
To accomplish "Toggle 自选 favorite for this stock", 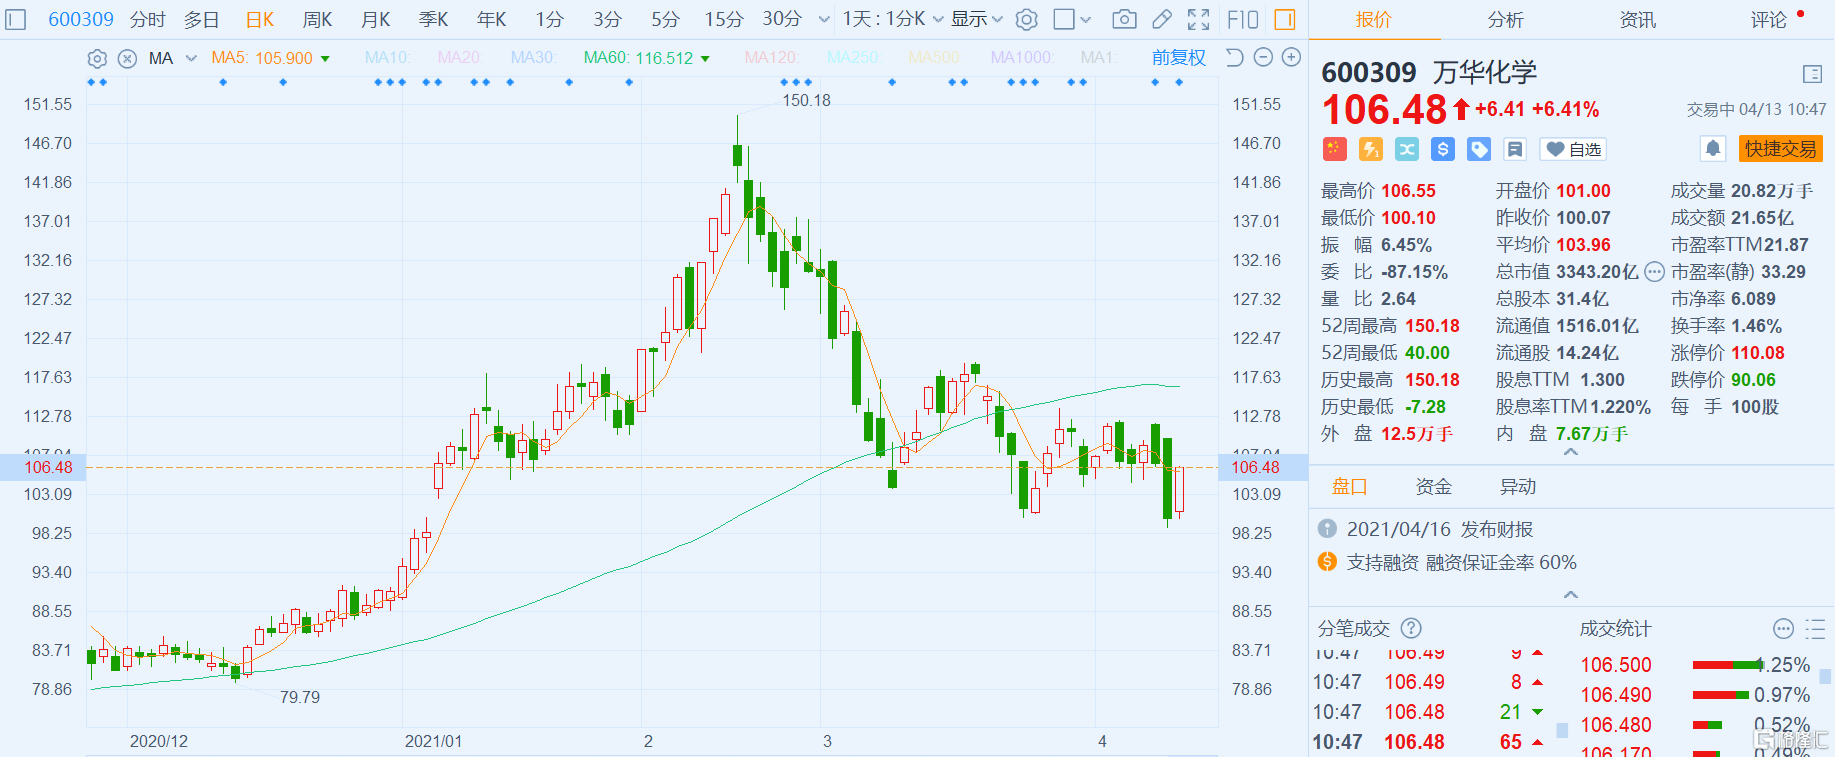I will [1573, 149].
